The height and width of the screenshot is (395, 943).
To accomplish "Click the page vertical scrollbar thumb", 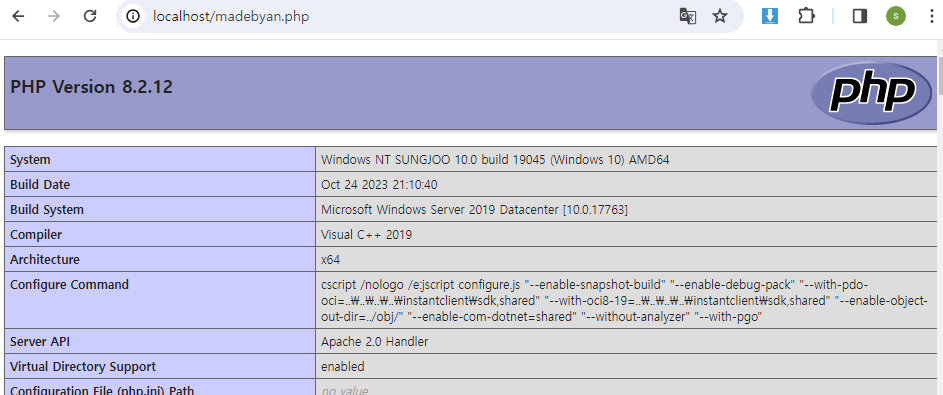I will [x=940, y=76].
